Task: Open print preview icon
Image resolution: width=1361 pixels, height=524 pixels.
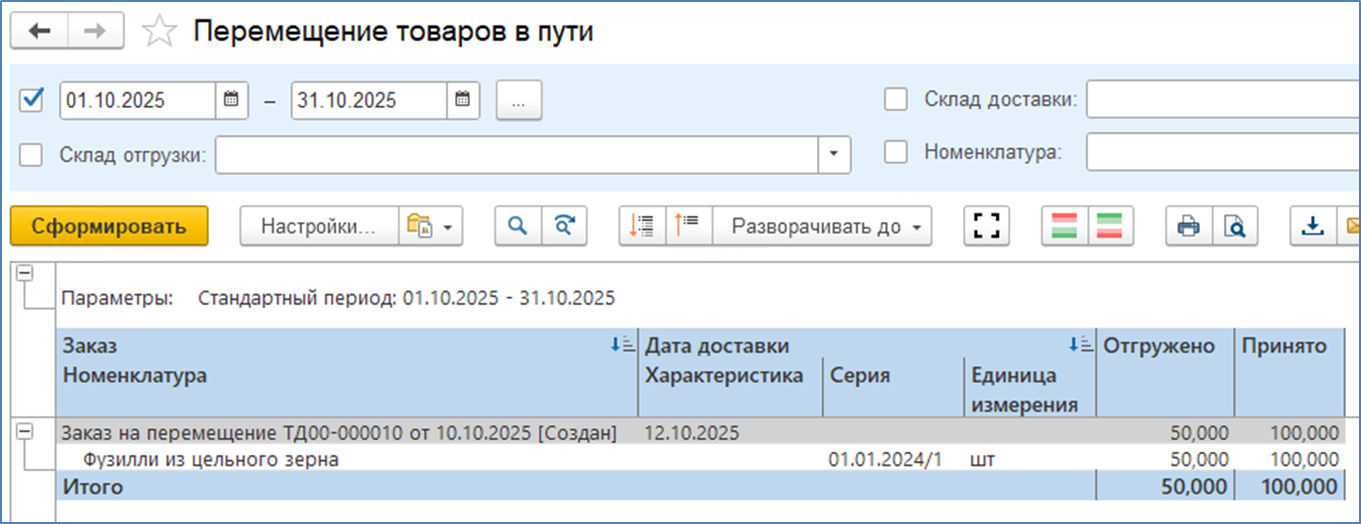Action: click(1235, 226)
